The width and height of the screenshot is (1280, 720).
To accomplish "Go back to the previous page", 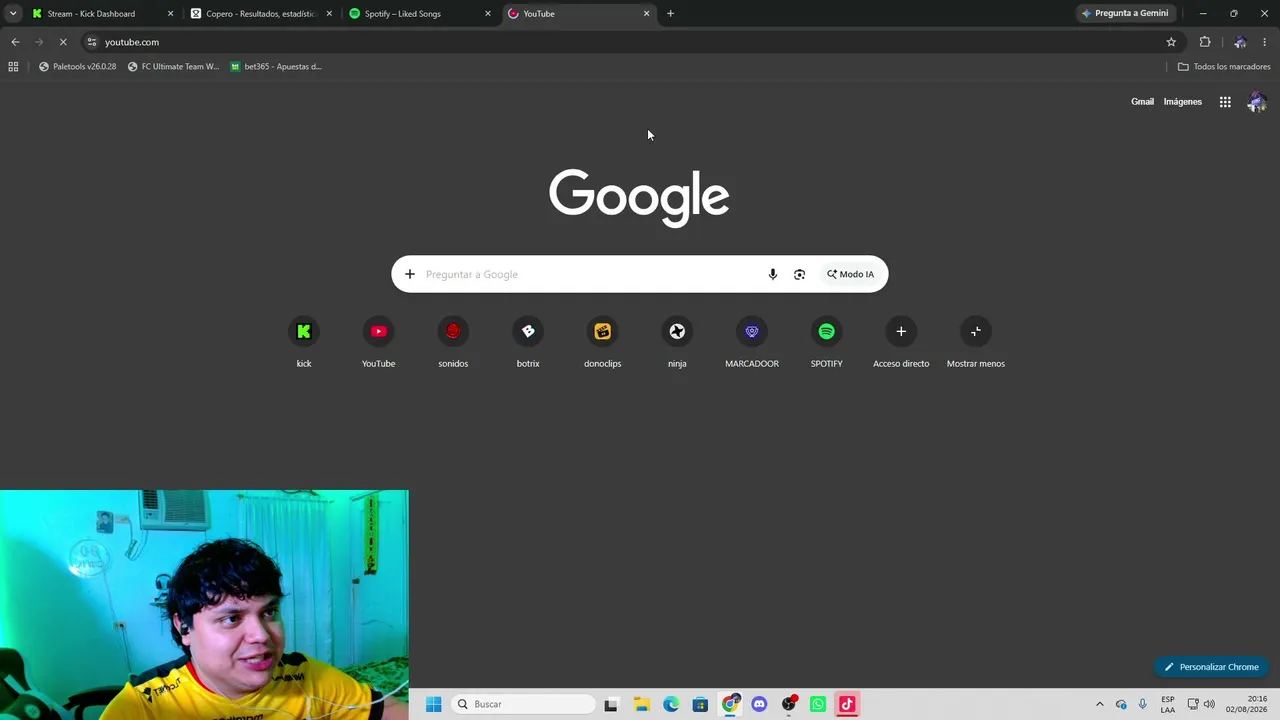I will pyautogui.click(x=15, y=42).
